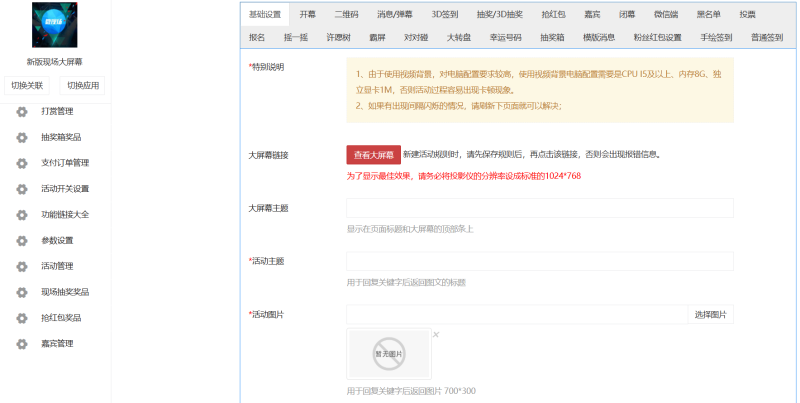Switch to the 手绘签到 tab
The width and height of the screenshot is (800, 403).
pos(716,37)
